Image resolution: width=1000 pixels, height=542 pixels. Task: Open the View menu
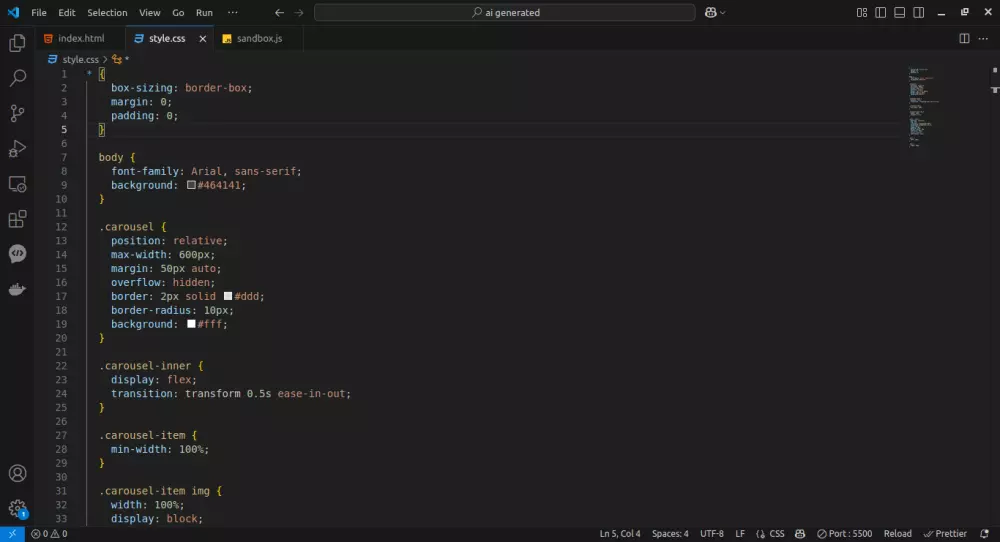pyautogui.click(x=150, y=12)
